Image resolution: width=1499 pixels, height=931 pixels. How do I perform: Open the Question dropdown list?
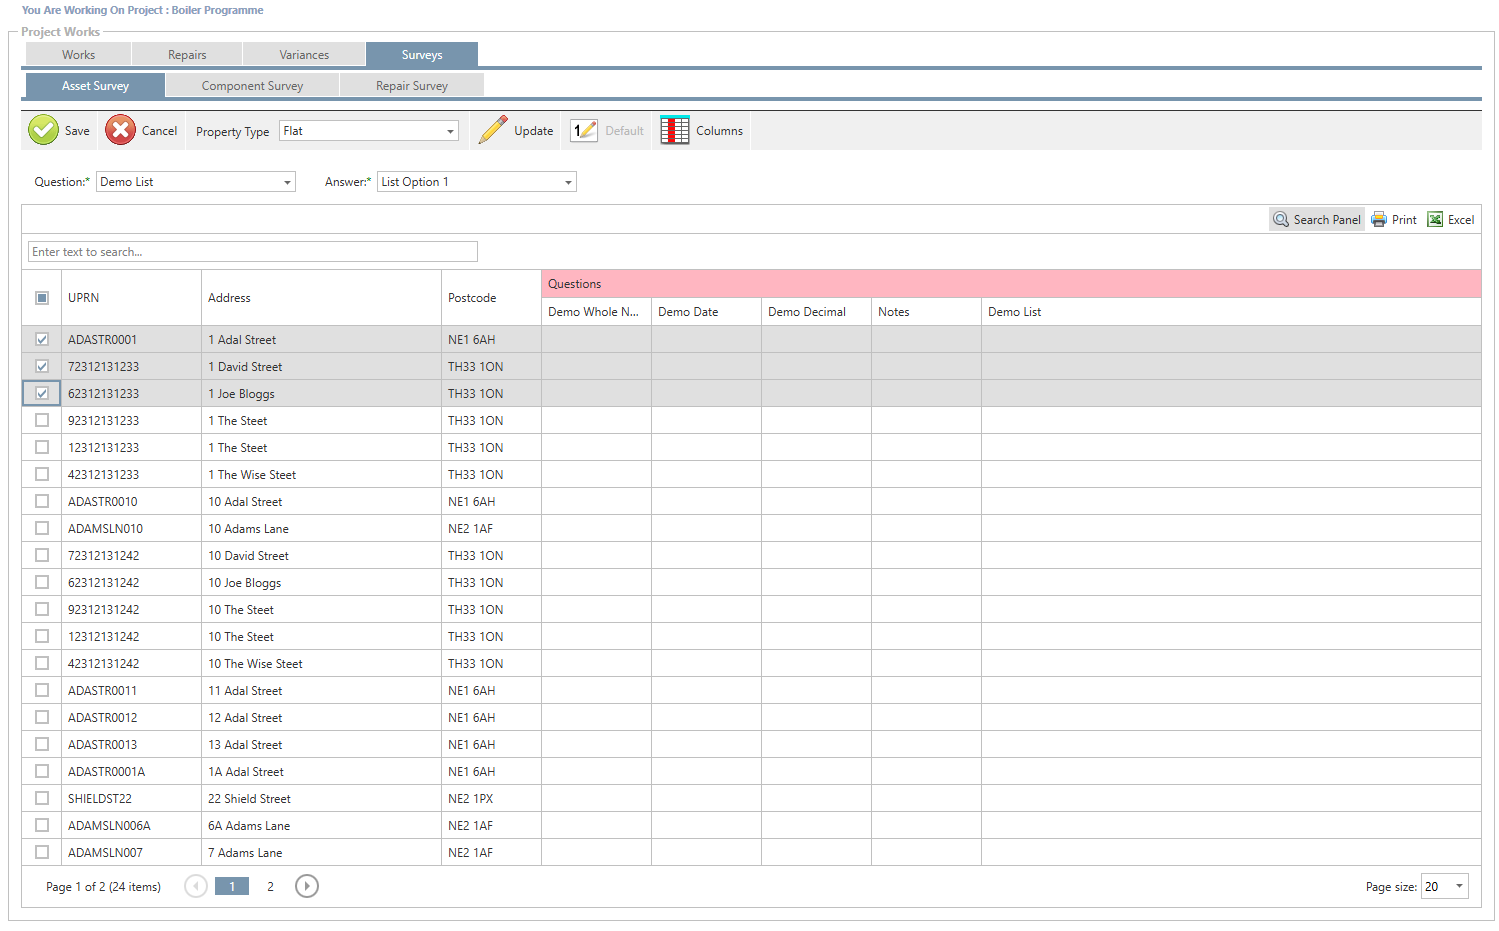click(x=287, y=182)
